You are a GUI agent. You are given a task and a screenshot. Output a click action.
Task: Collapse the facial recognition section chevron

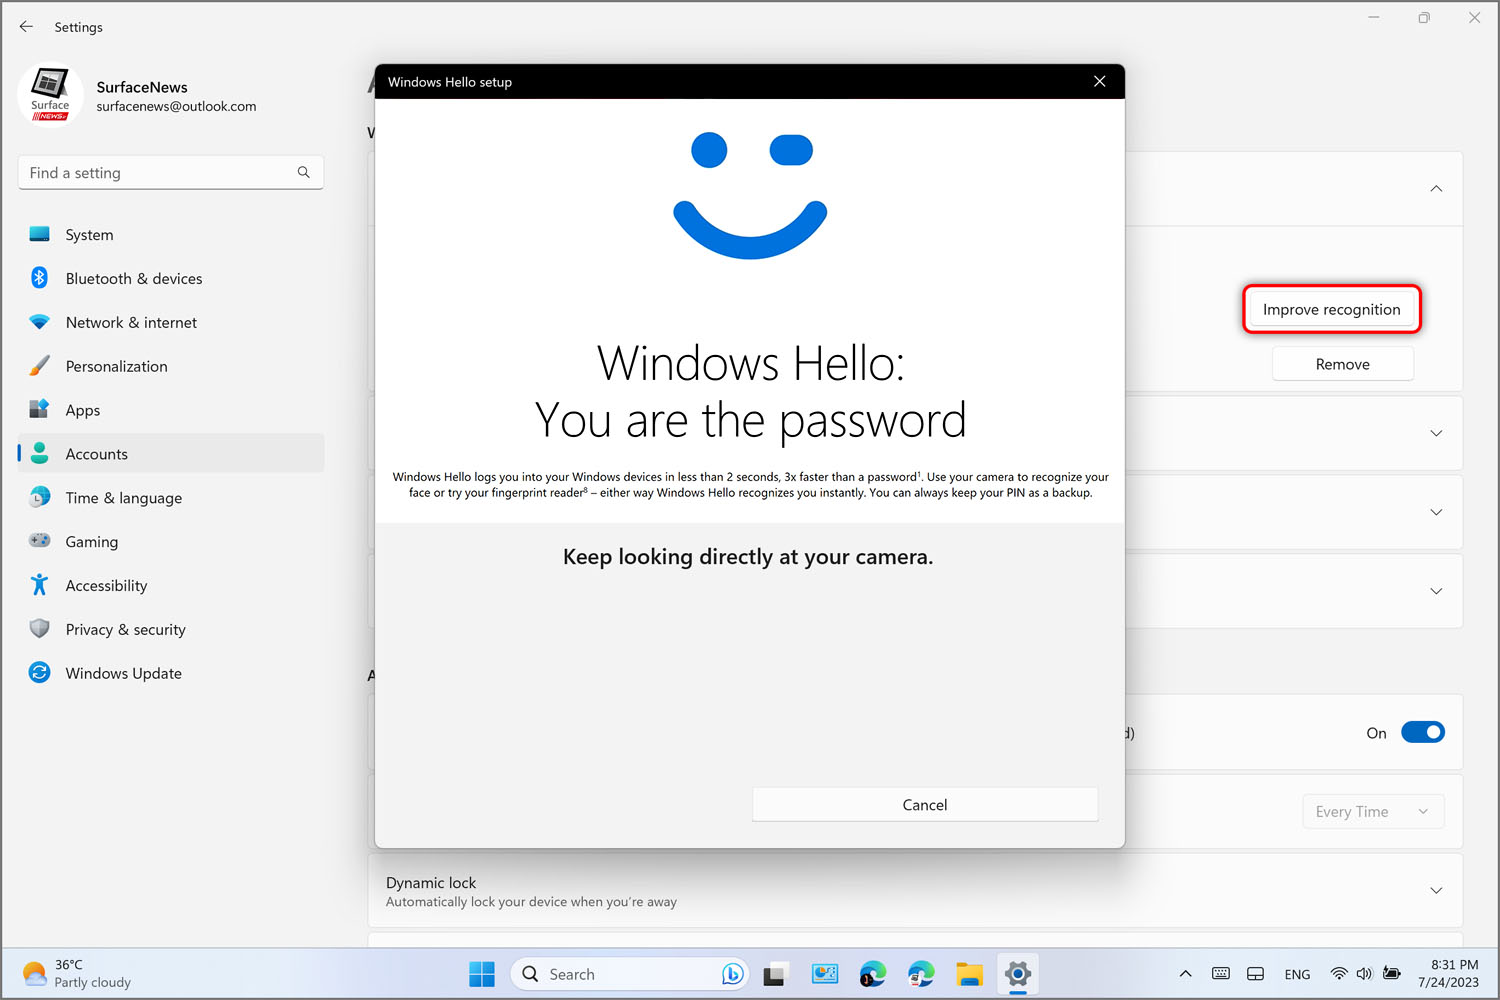[1436, 189]
